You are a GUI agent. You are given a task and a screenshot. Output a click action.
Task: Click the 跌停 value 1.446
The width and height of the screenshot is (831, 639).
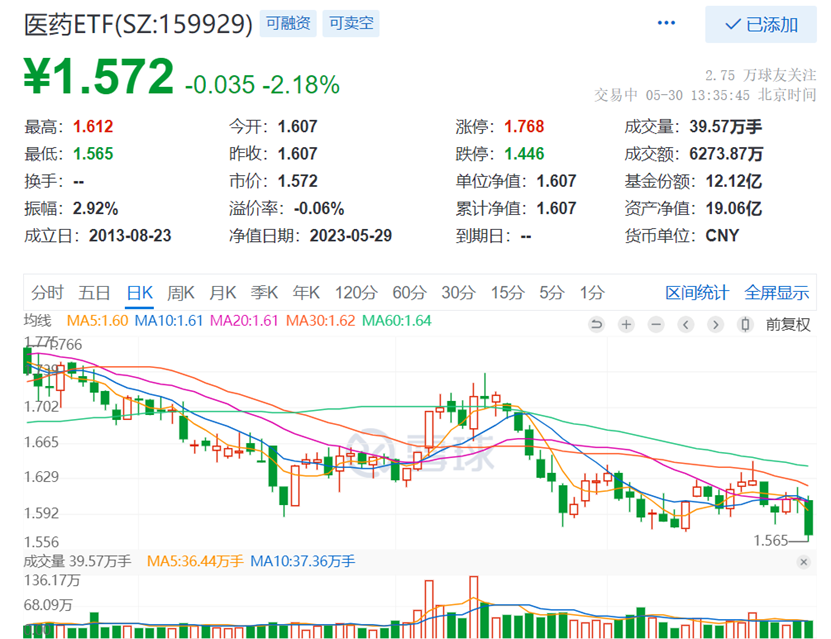tap(524, 154)
